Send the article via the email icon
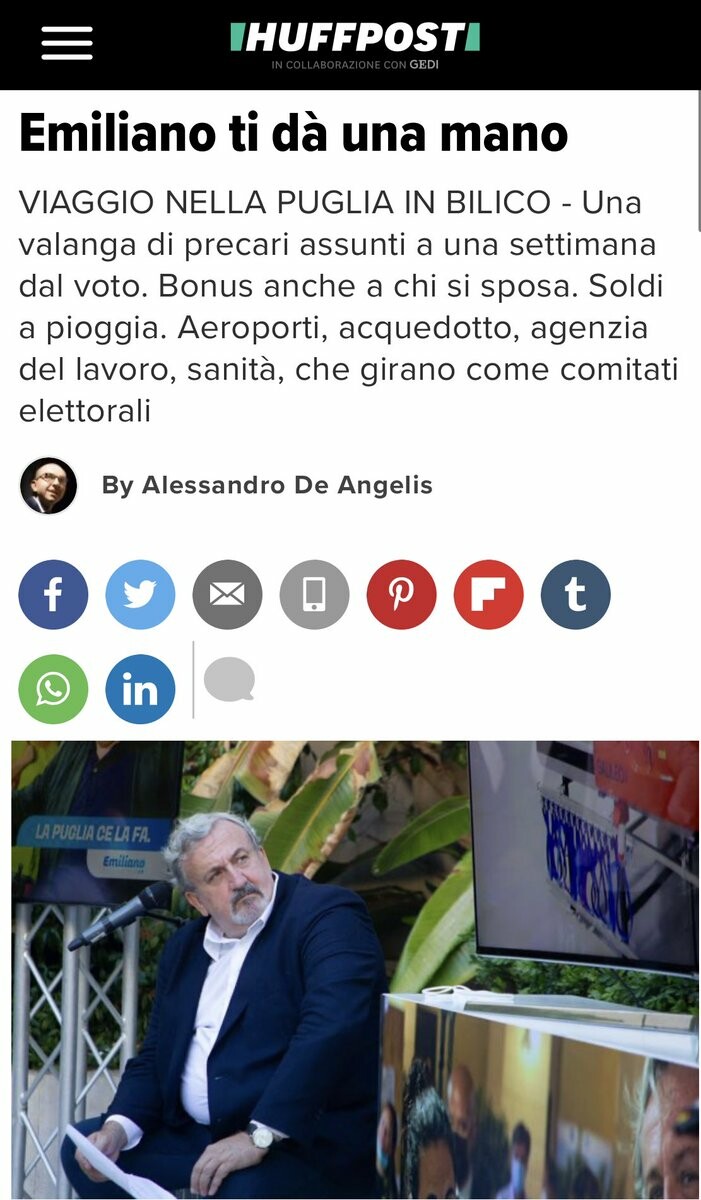The image size is (701, 1200). pyautogui.click(x=227, y=595)
